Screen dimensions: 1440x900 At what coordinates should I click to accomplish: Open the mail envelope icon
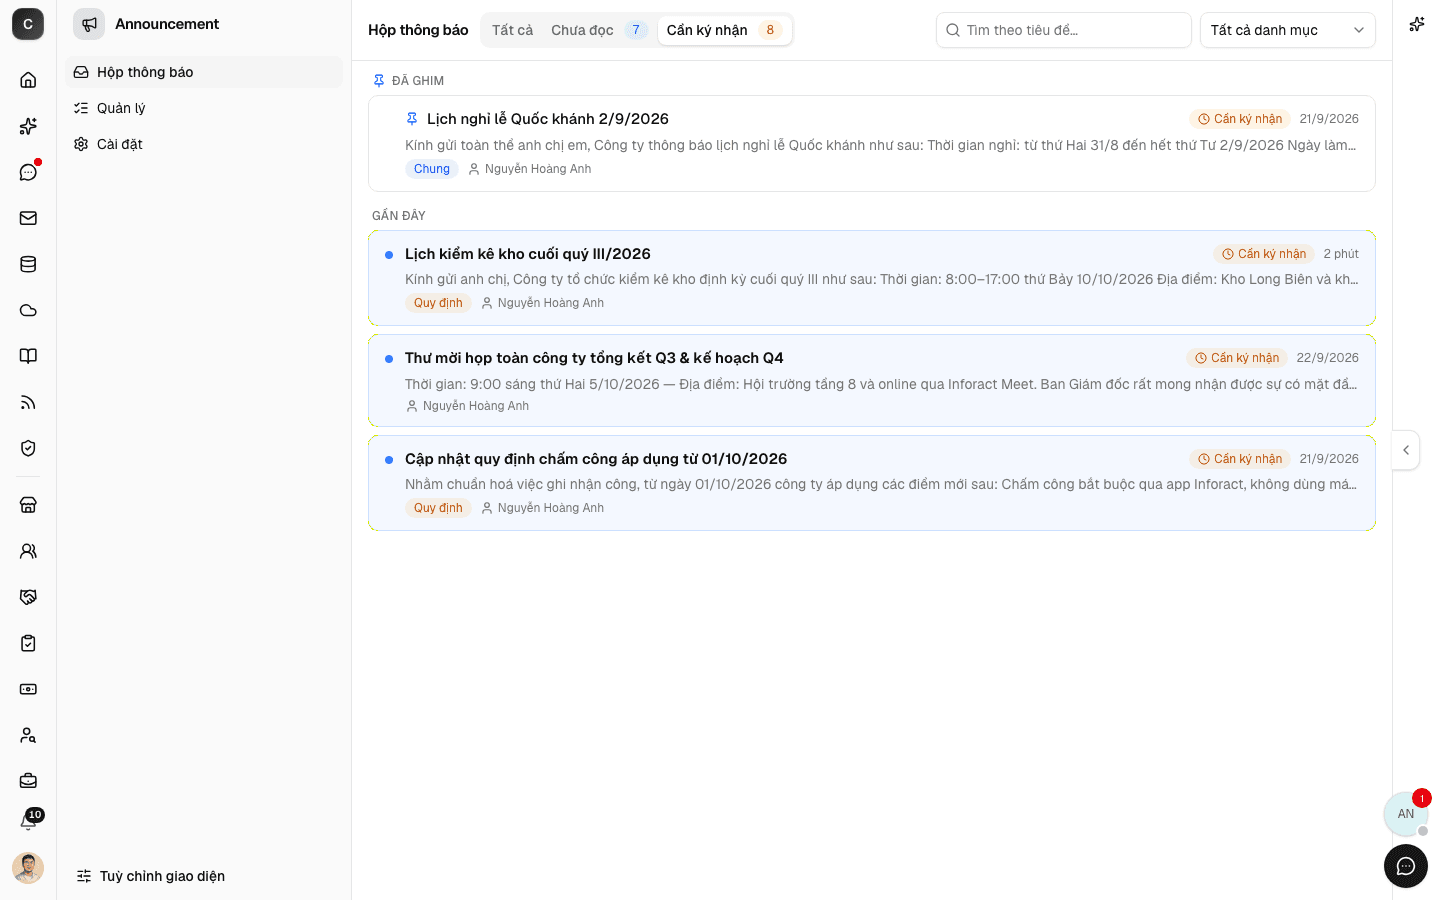pos(28,218)
